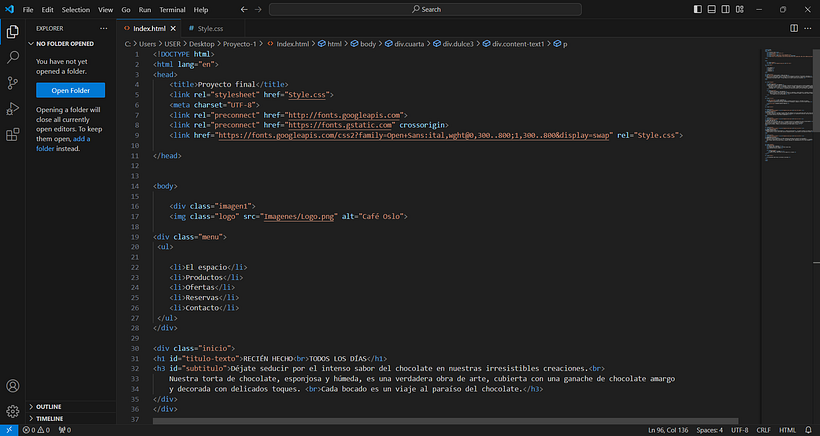Open the Accounts menu icon

click(x=13, y=386)
